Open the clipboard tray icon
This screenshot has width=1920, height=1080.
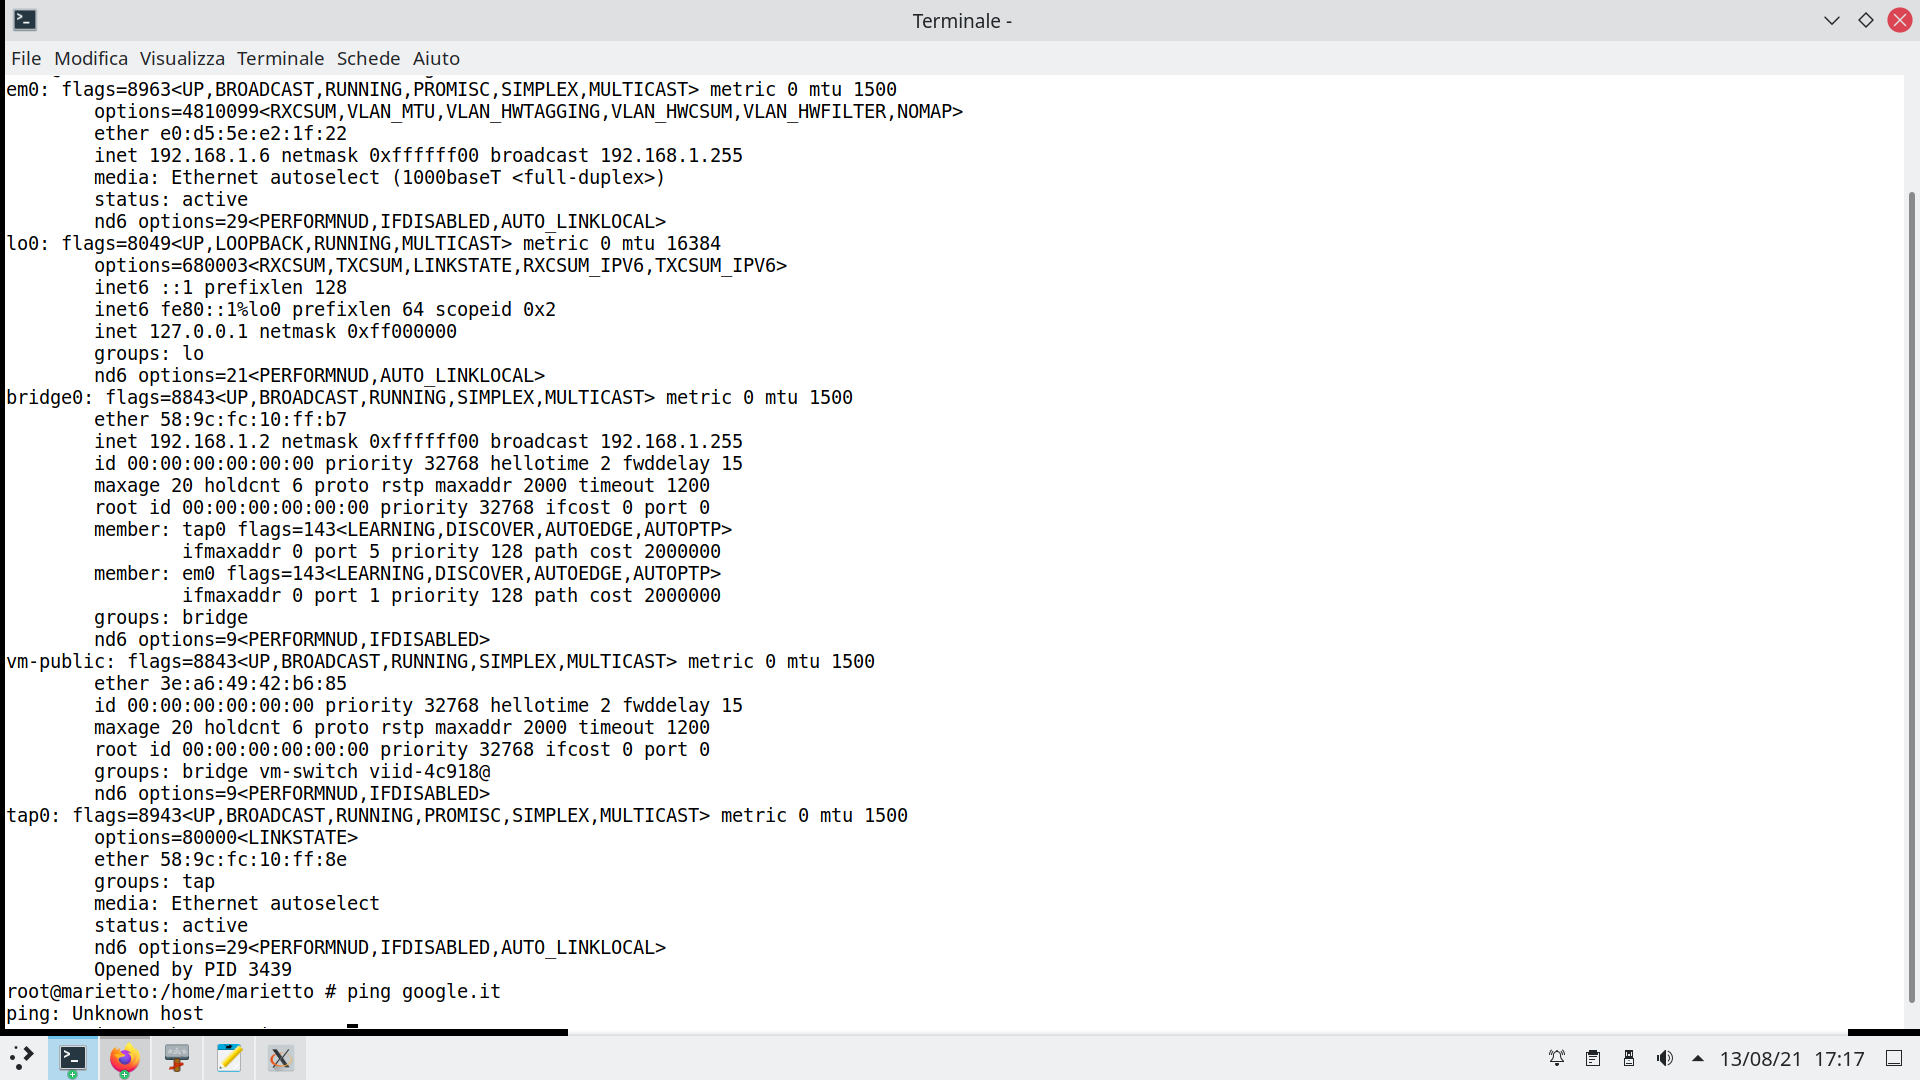1593,1058
